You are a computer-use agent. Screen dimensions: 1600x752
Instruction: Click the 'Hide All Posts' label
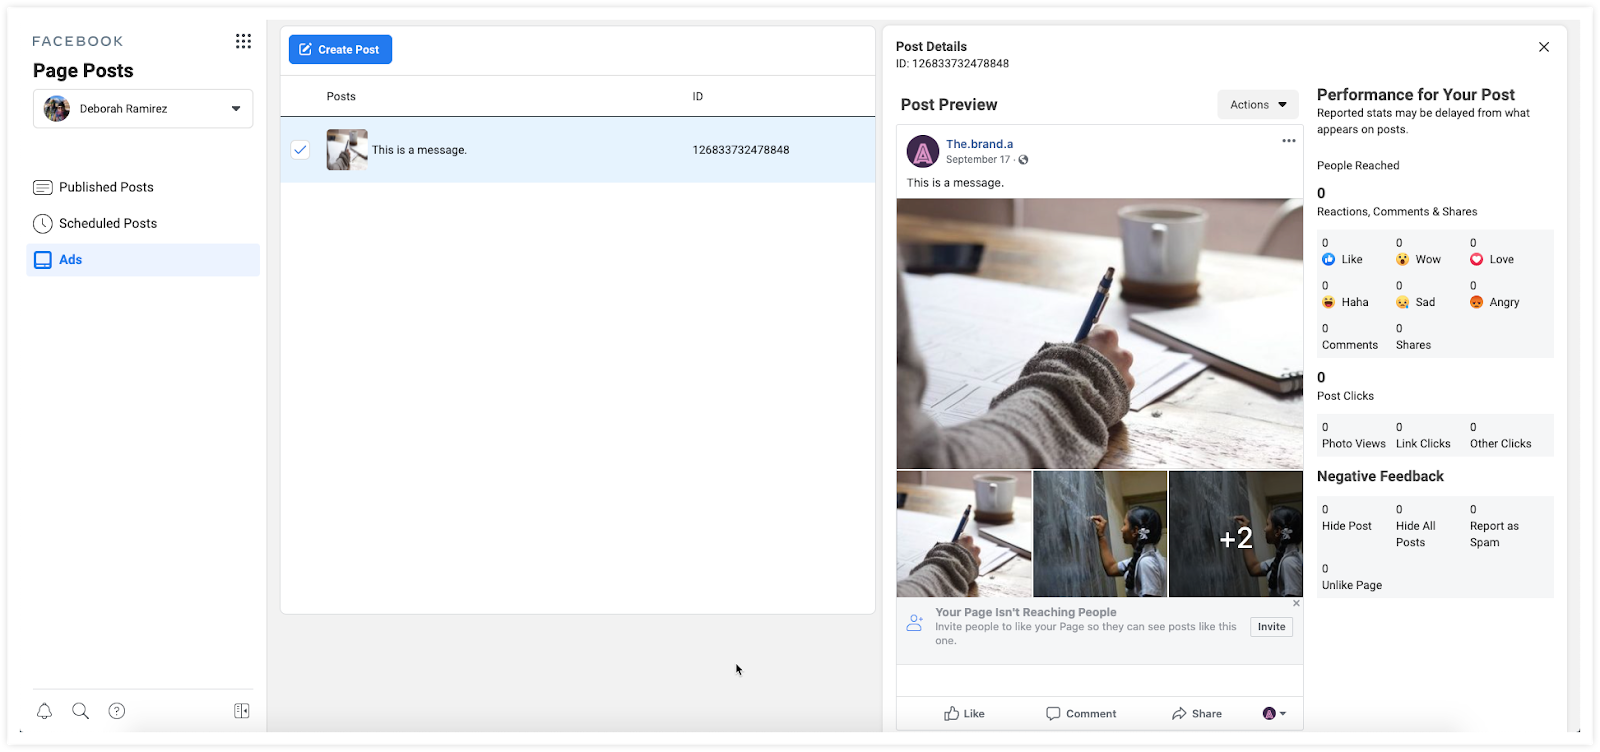[1416, 534]
